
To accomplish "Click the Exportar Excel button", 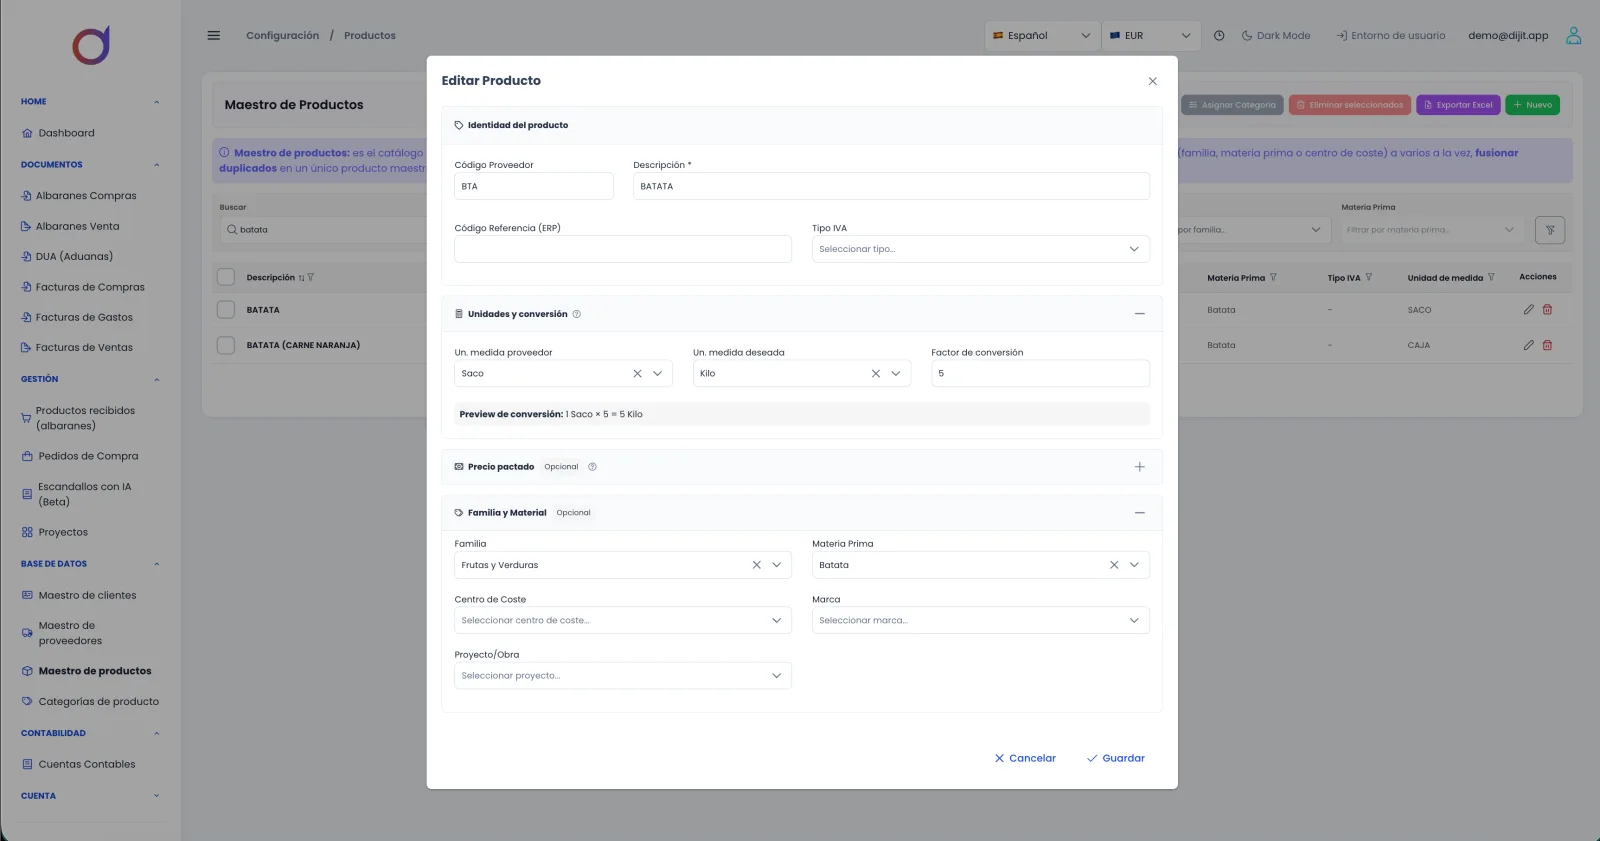I will (1458, 105).
